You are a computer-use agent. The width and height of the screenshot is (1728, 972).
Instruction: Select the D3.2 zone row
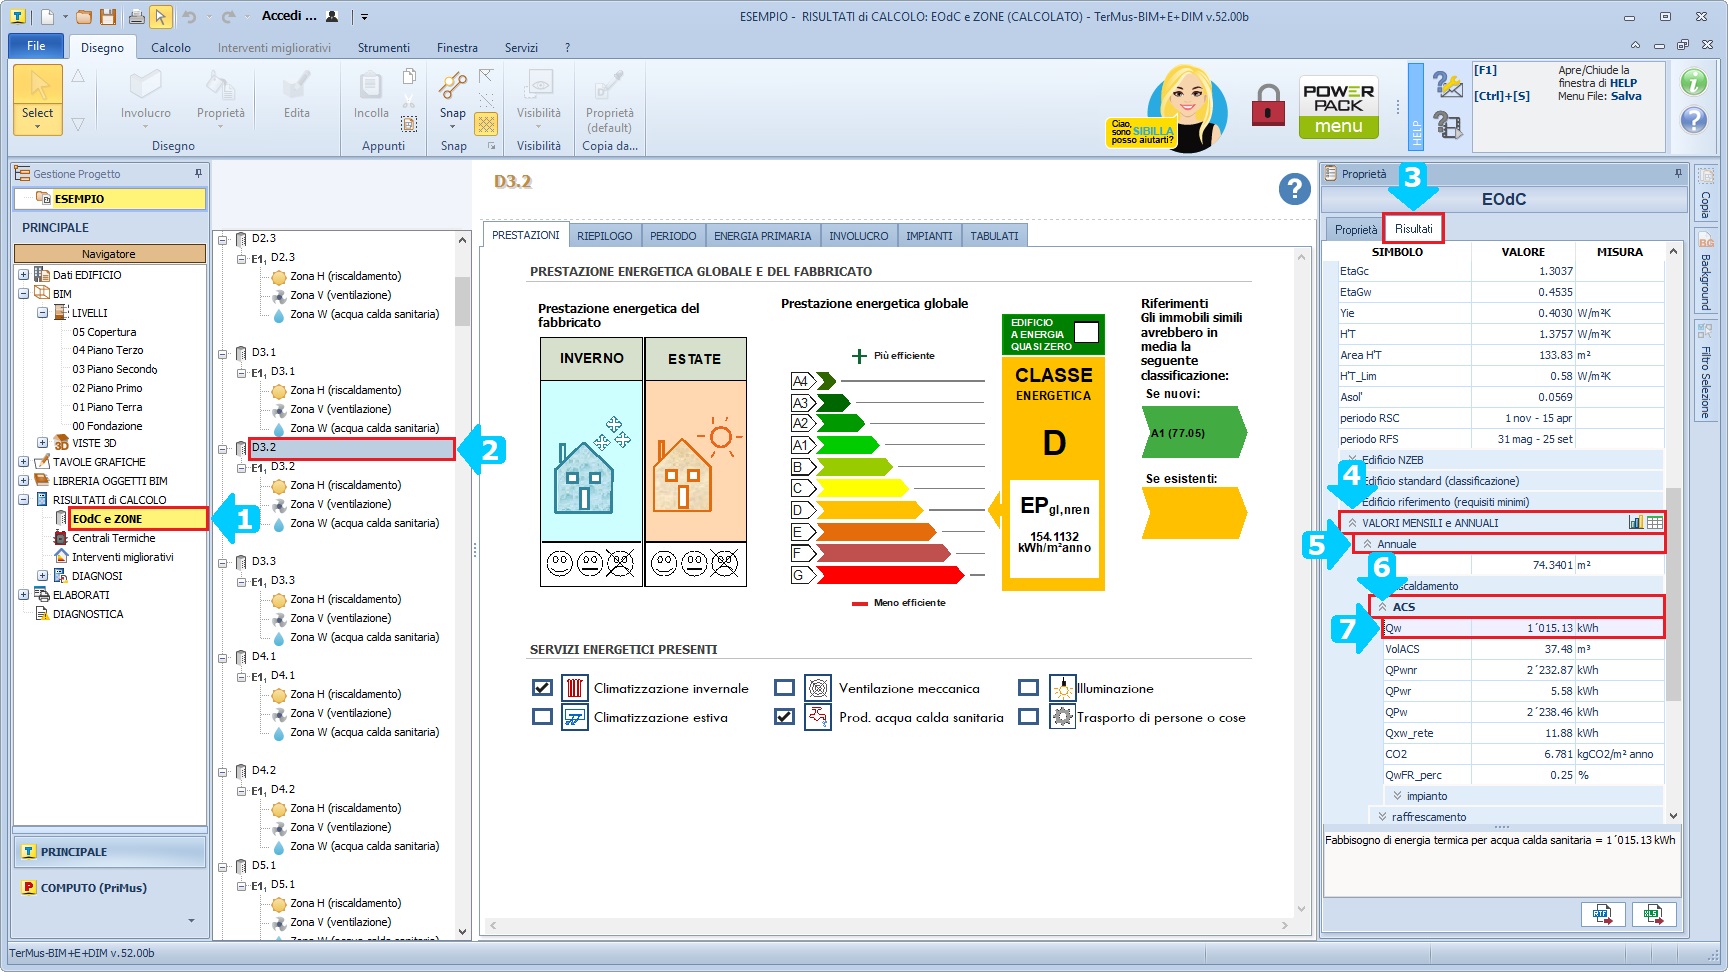pos(351,448)
